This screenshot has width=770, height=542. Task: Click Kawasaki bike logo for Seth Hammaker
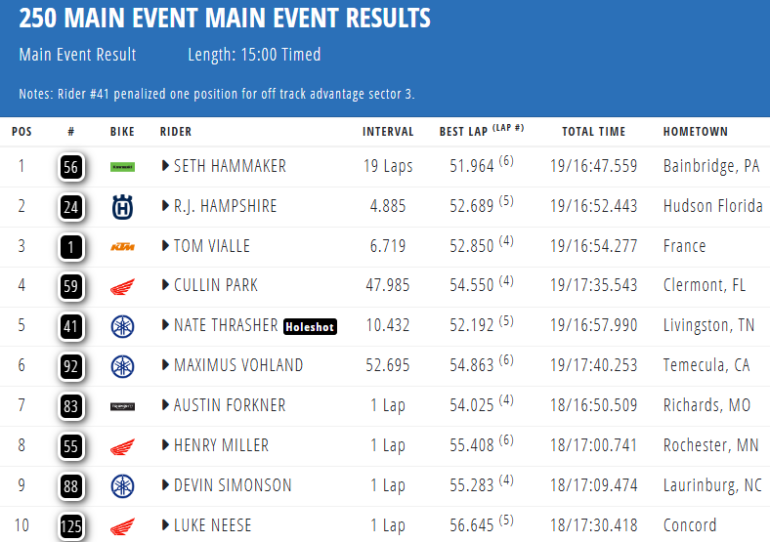point(122,166)
